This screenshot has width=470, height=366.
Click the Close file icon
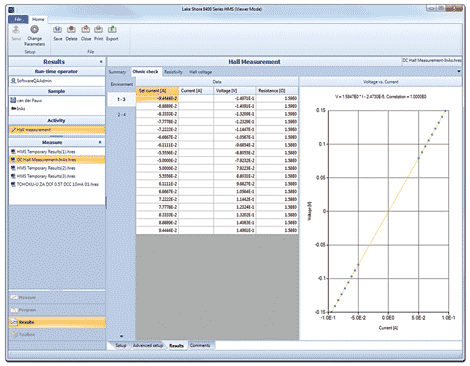(86, 30)
